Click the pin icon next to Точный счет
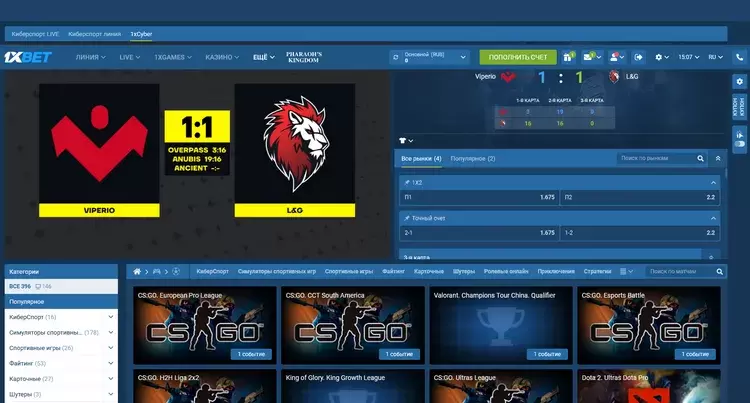The height and width of the screenshot is (403, 750). click(407, 218)
